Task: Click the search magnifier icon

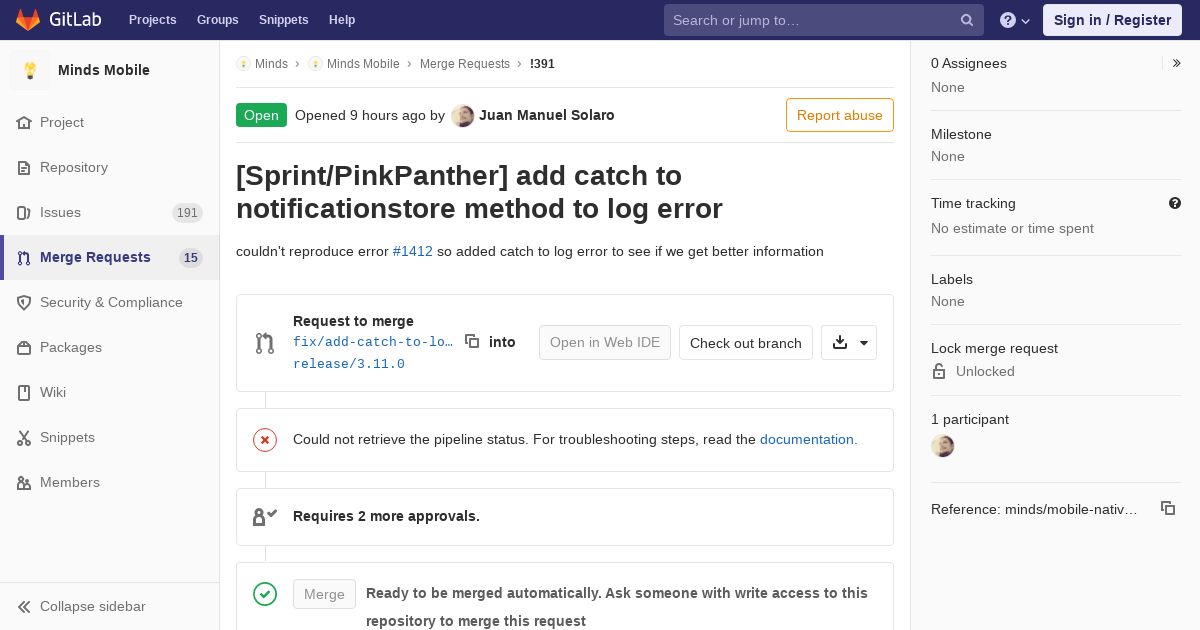Action: [x=967, y=20]
